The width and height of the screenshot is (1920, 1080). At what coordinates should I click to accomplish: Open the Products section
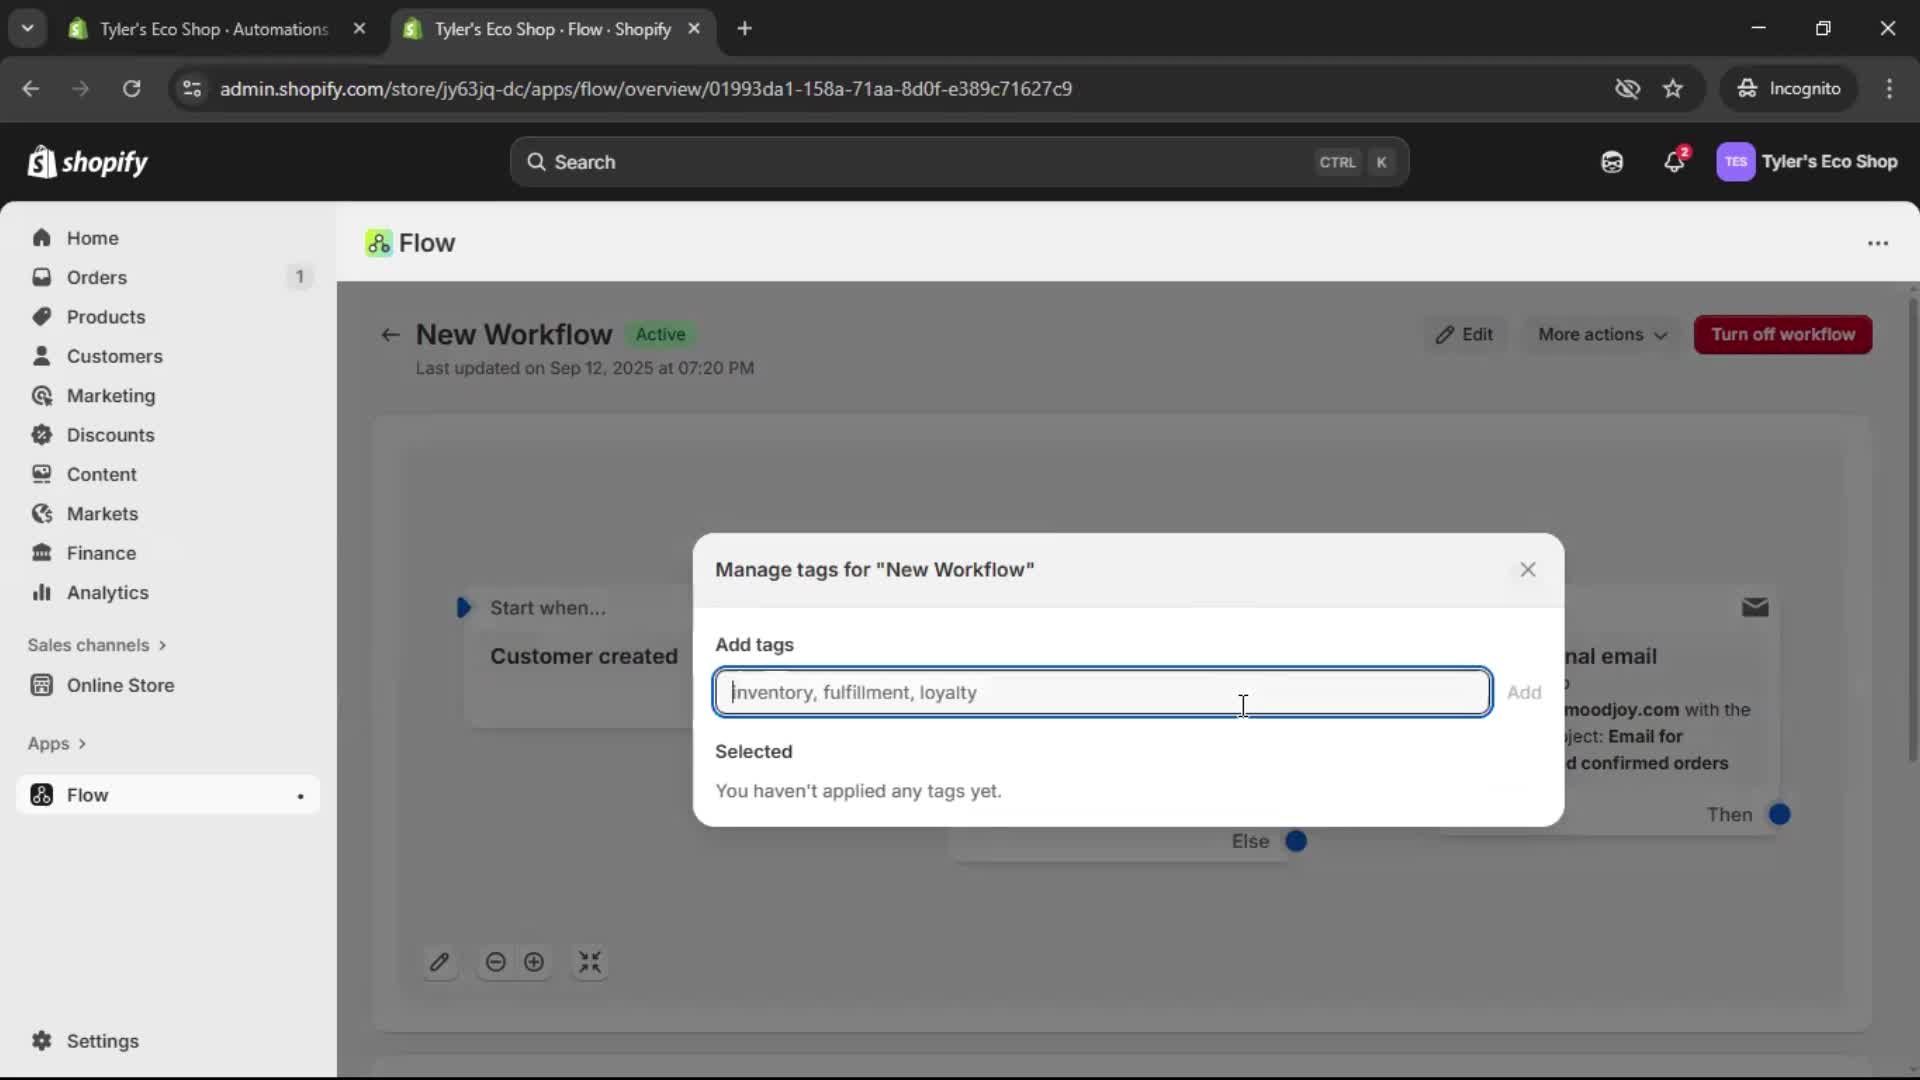tap(107, 316)
